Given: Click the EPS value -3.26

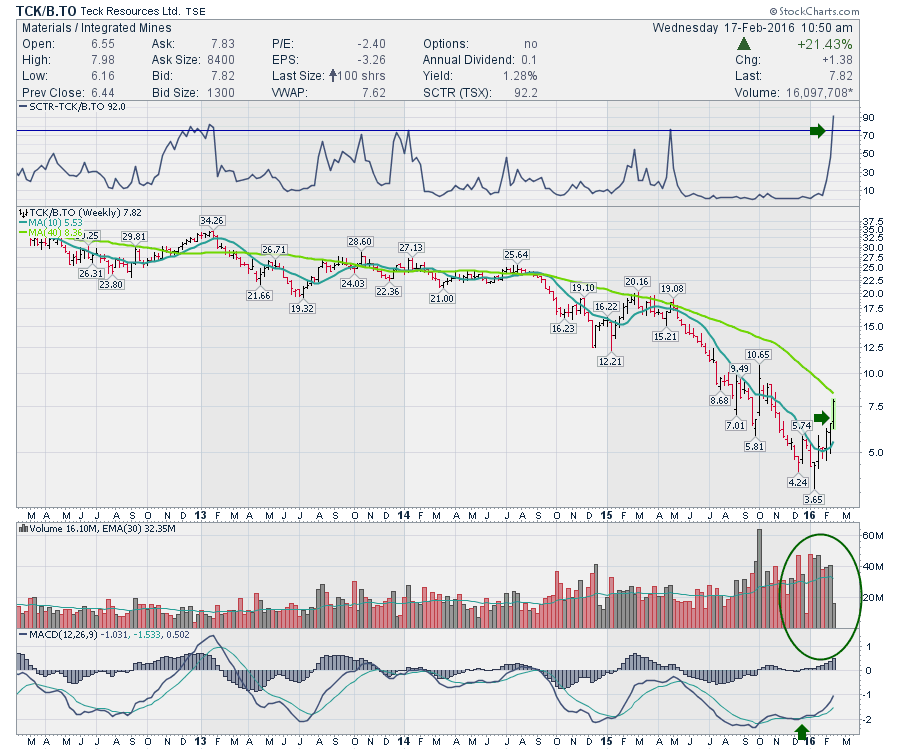Looking at the screenshot, I should coord(371,60).
